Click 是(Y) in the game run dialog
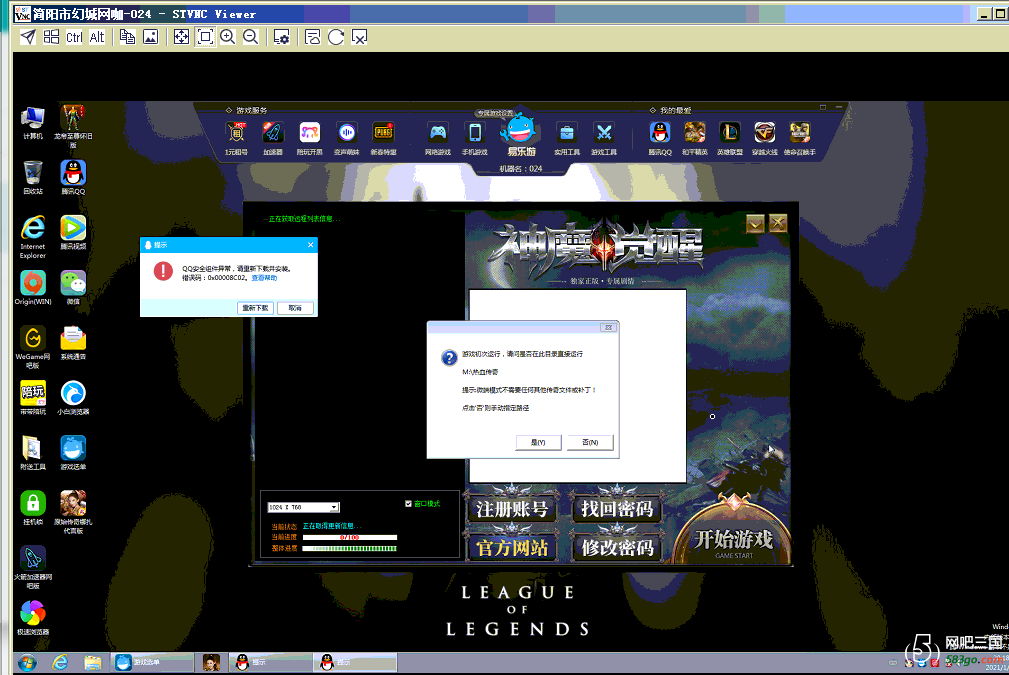The width and height of the screenshot is (1009, 675). (538, 443)
